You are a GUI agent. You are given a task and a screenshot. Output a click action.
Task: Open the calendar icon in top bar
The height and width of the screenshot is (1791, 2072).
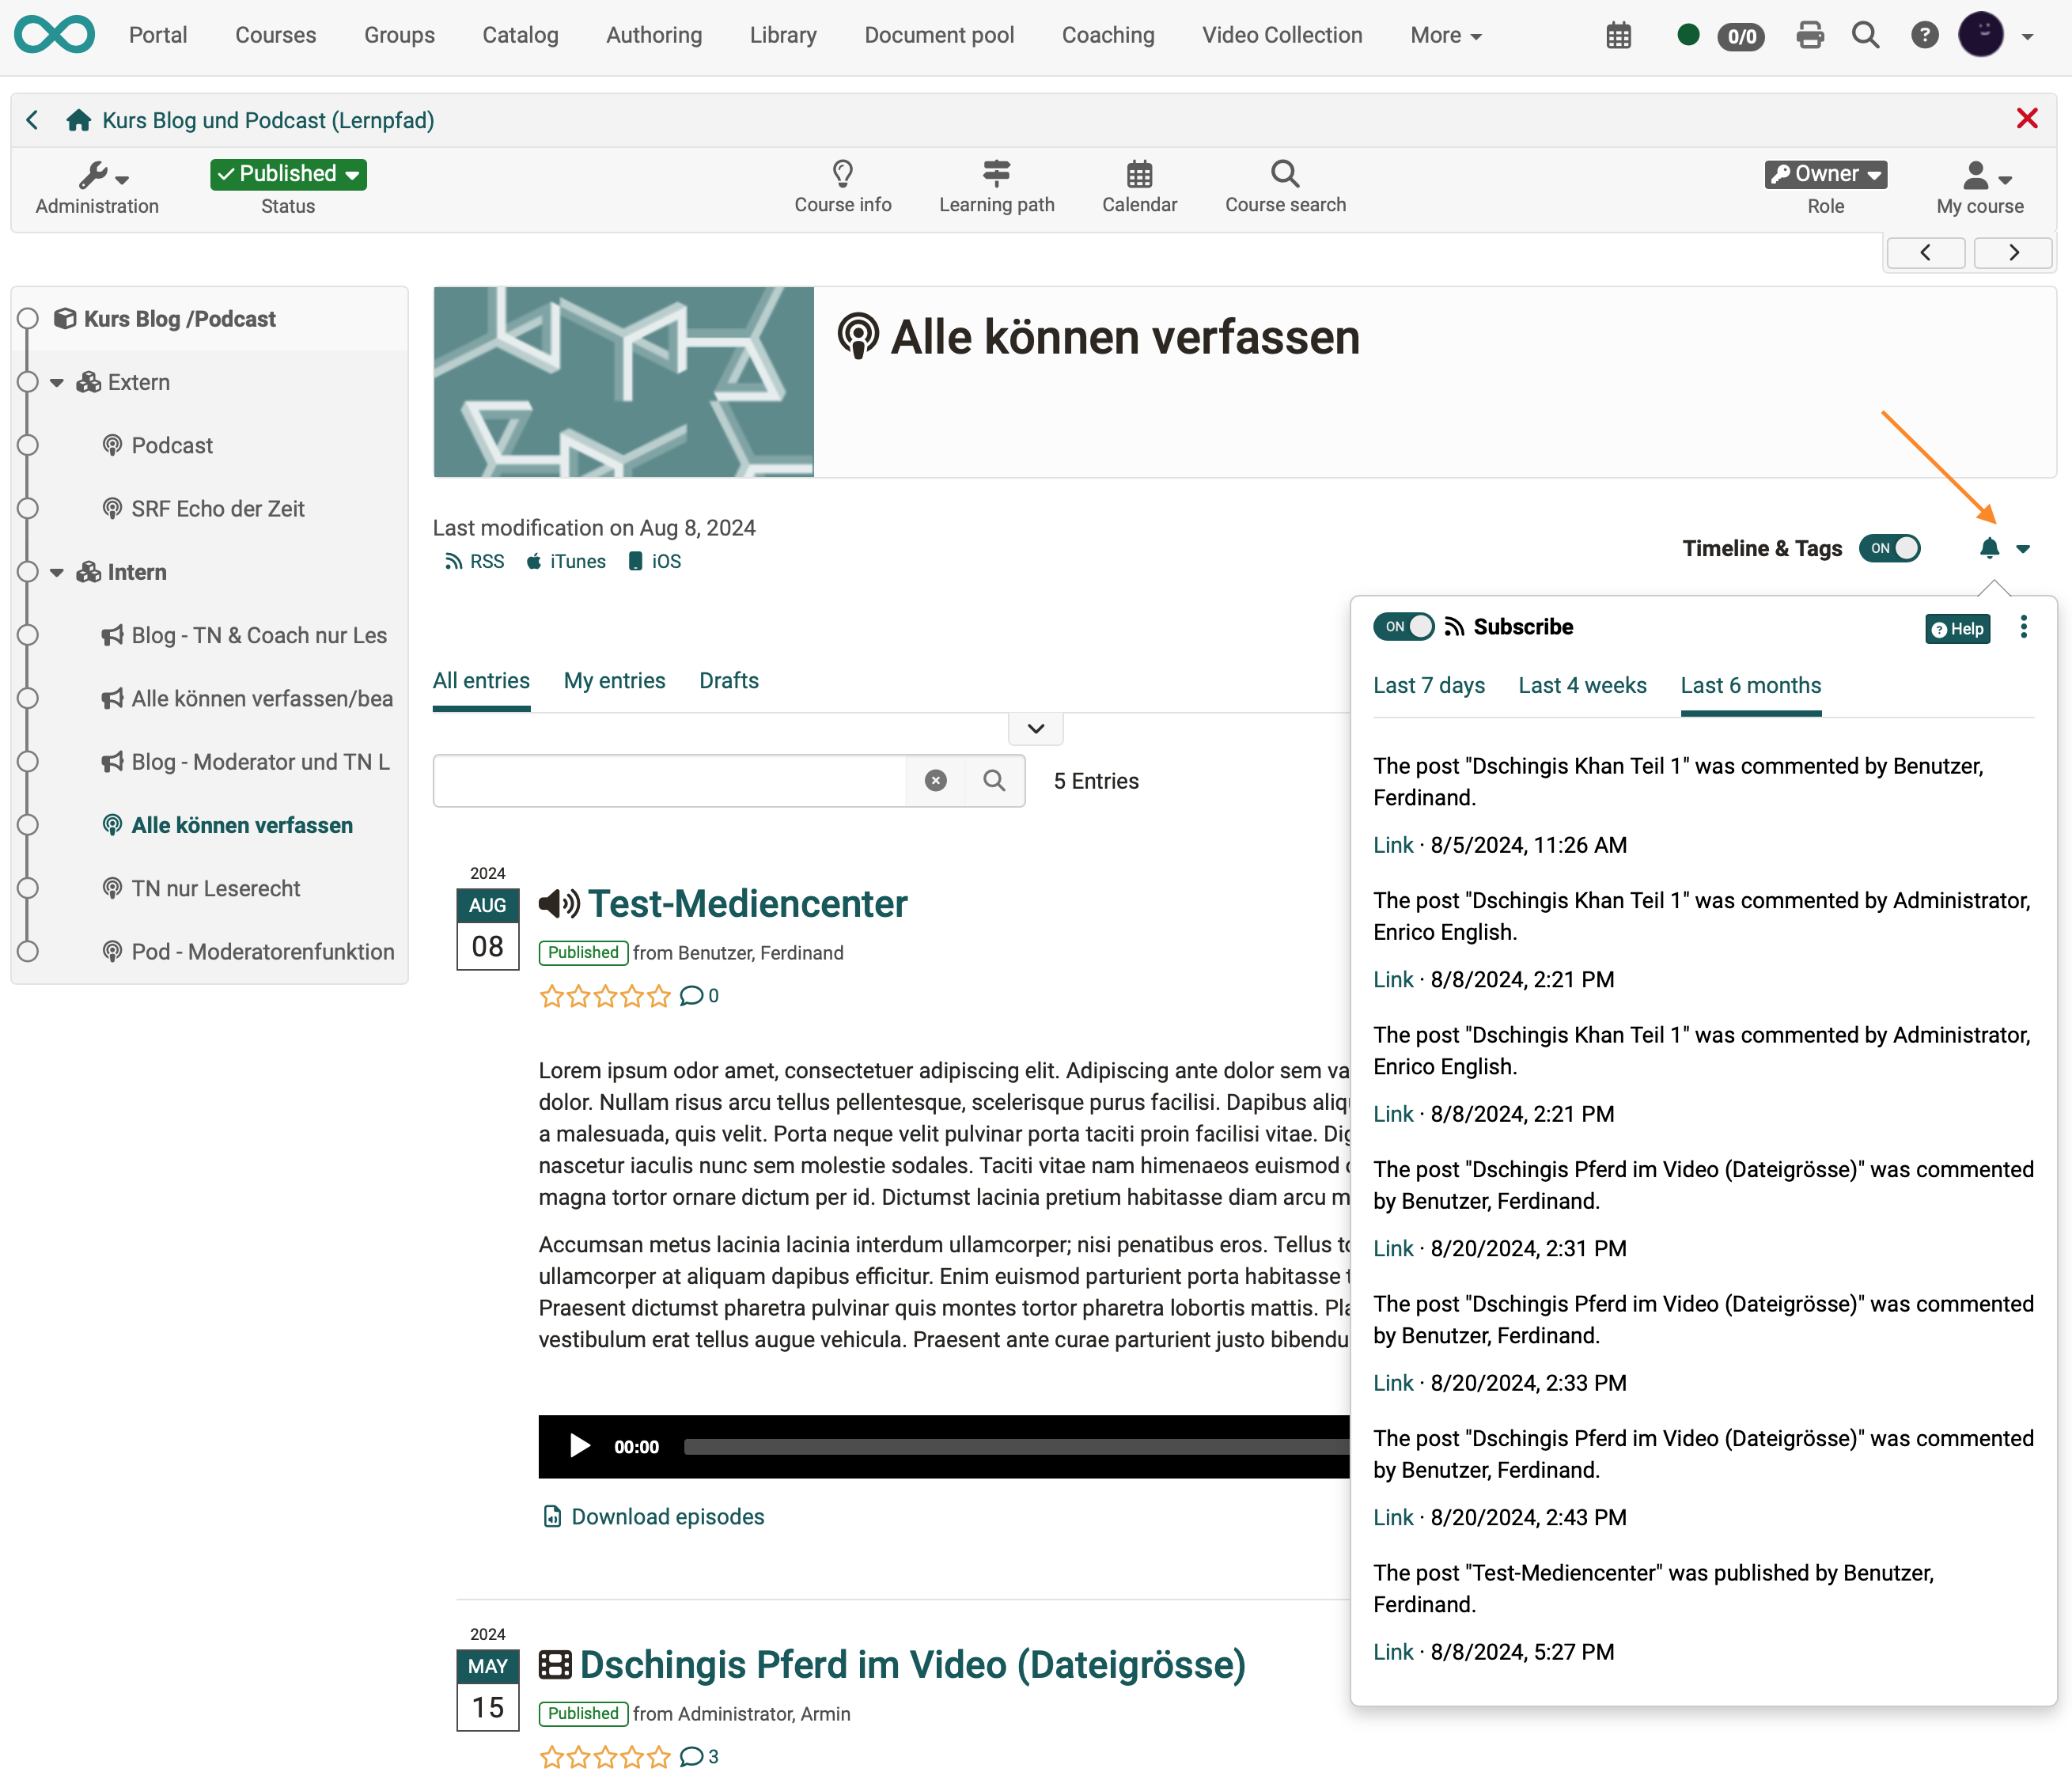[x=1618, y=36]
